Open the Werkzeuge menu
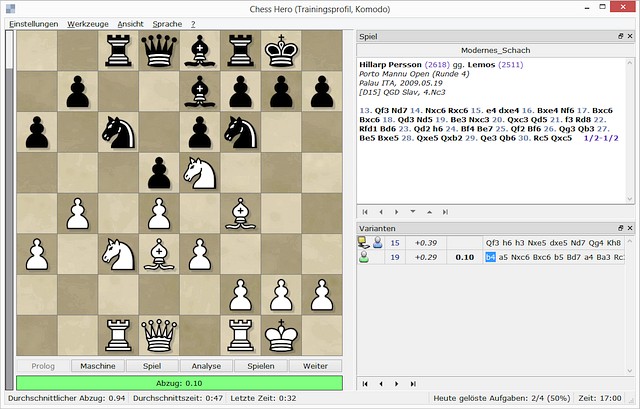Screen dimensions: 640x409 coord(88,24)
